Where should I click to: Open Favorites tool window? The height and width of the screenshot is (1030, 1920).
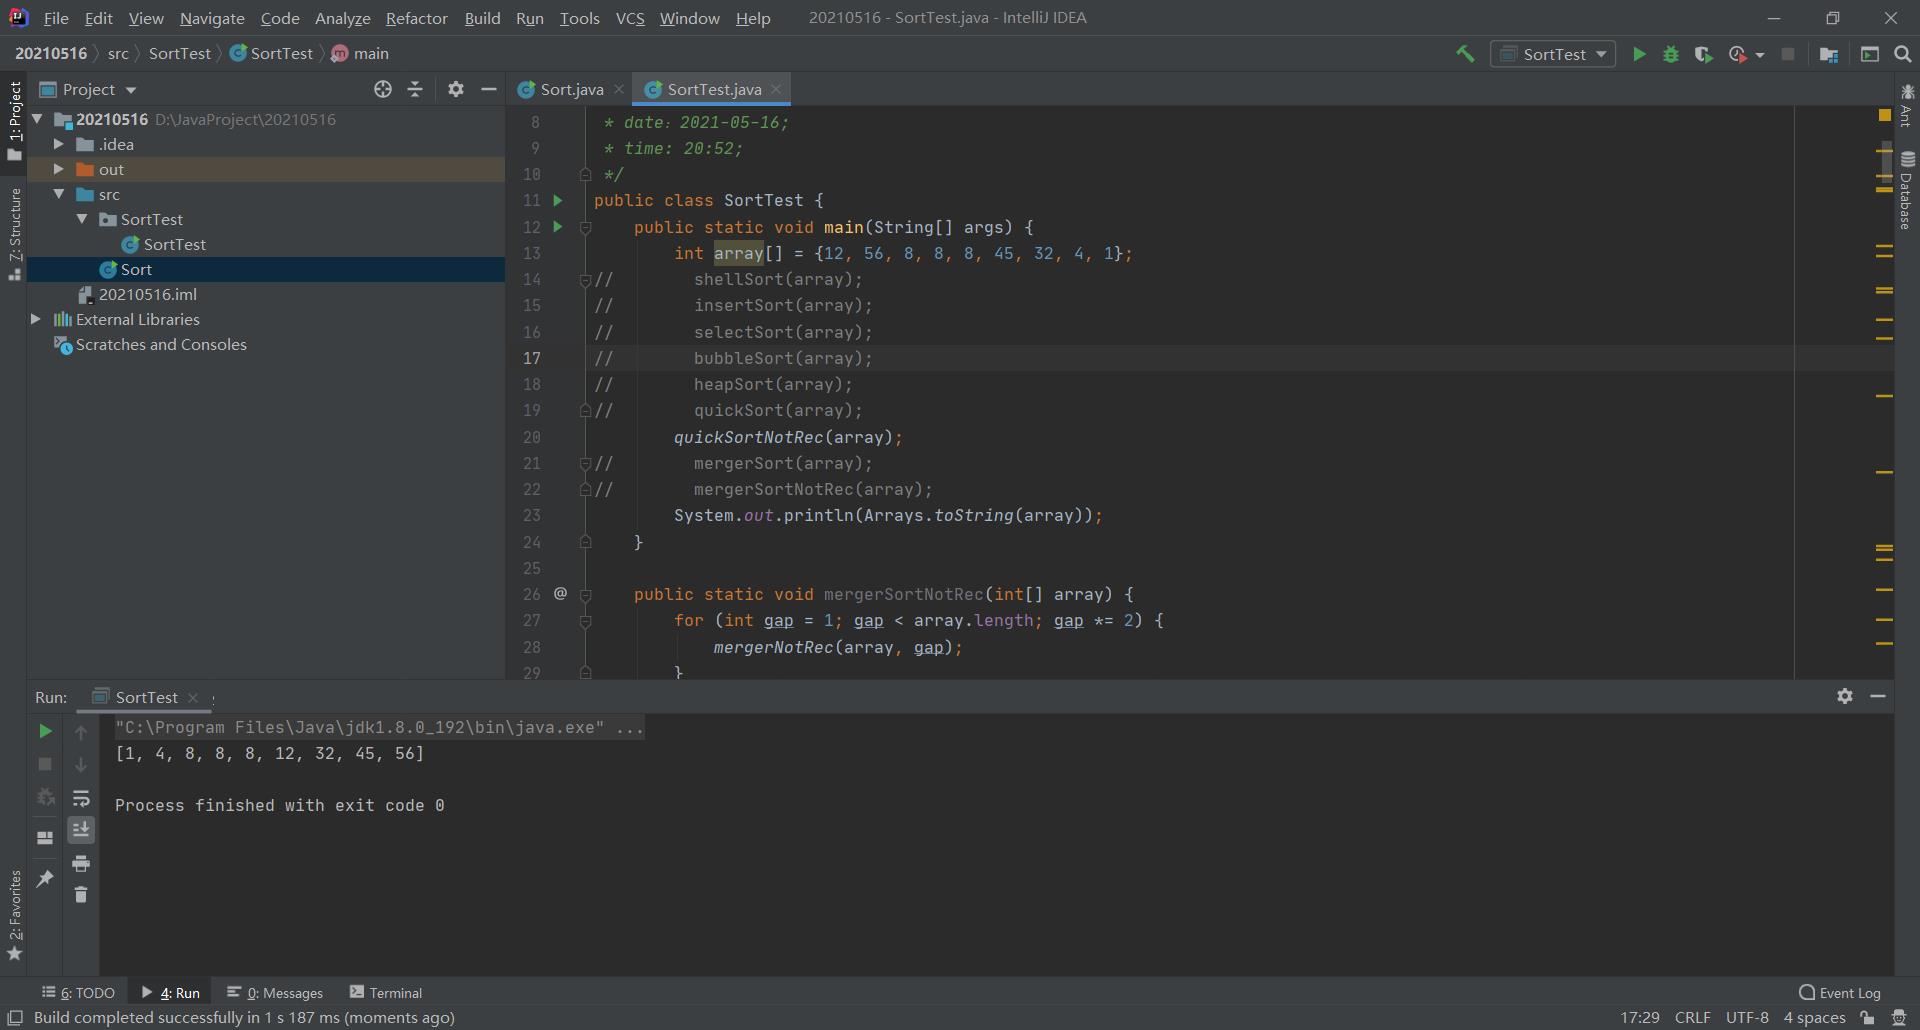click(15, 915)
